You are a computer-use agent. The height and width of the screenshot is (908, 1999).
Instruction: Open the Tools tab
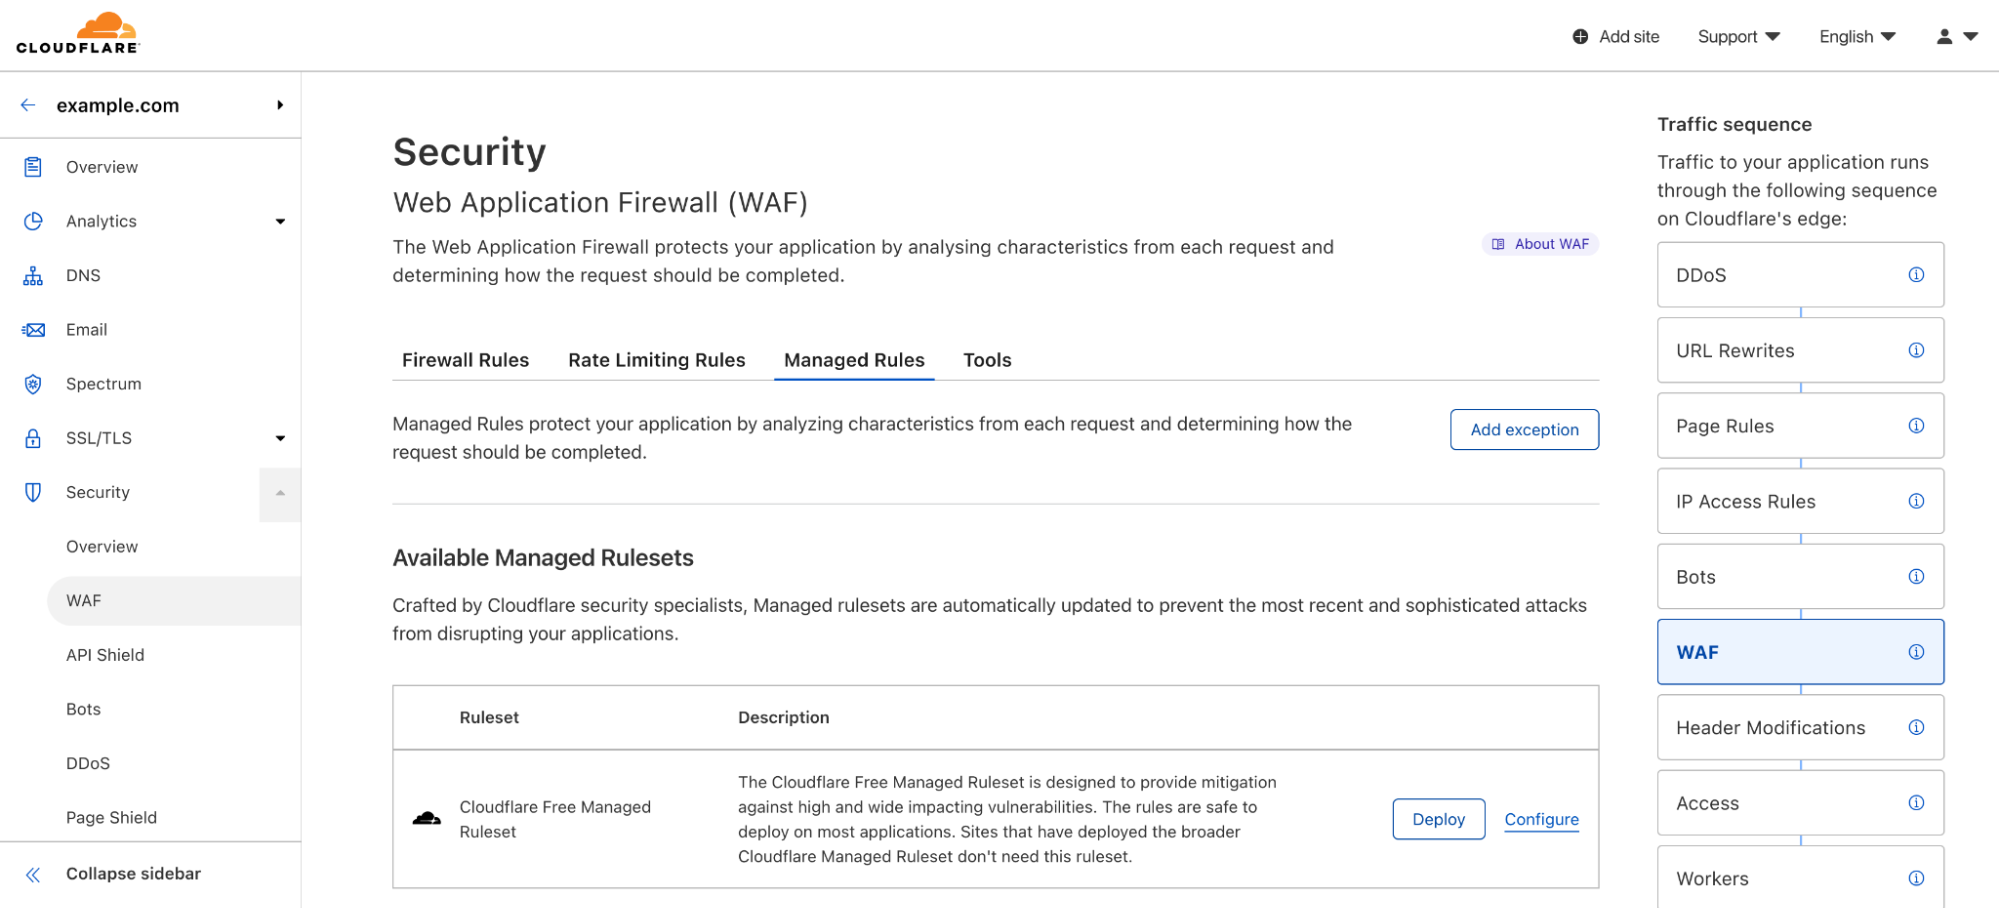pos(987,360)
